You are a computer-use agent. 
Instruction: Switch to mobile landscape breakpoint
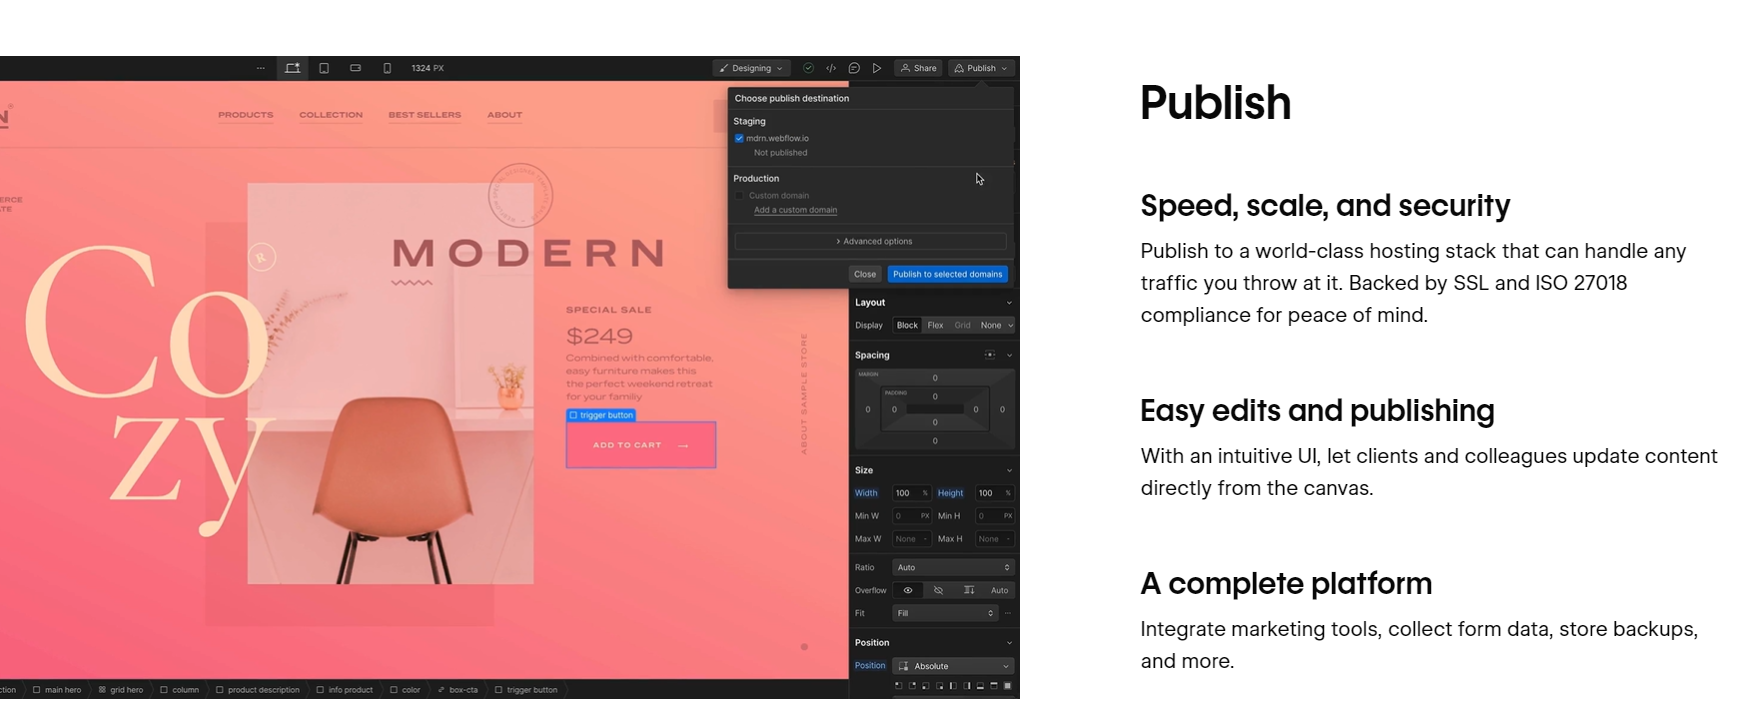[355, 68]
